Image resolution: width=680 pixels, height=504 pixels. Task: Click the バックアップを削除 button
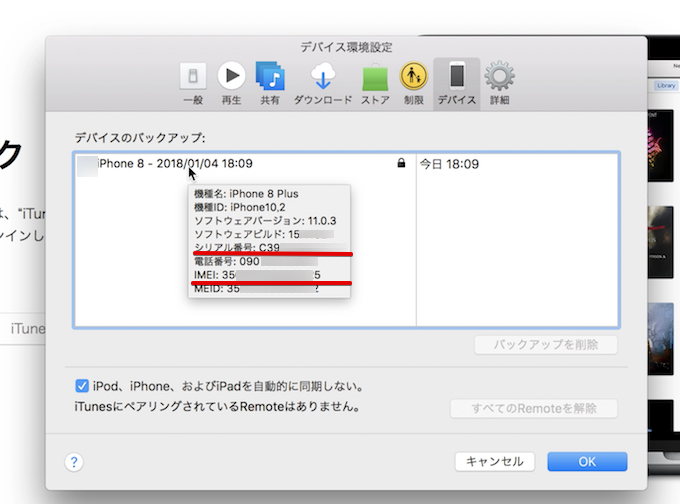click(545, 345)
